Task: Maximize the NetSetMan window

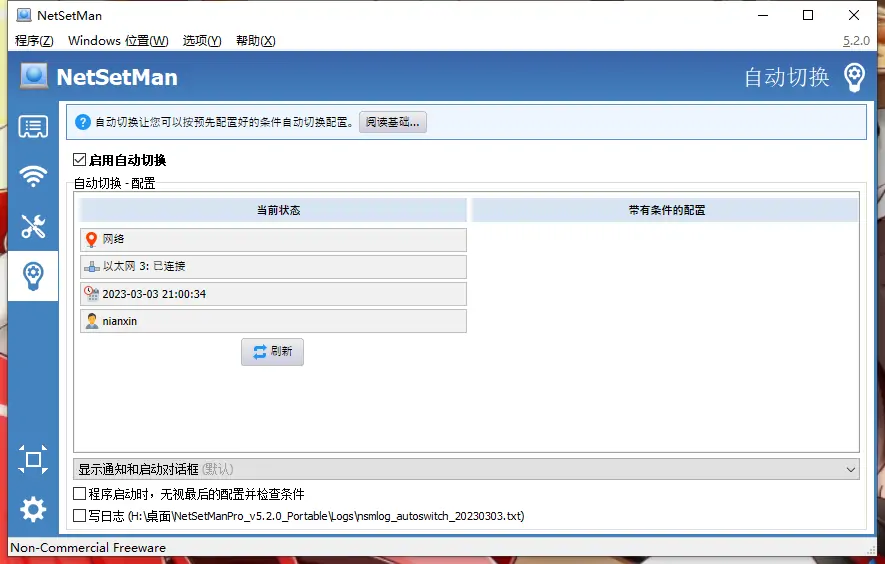Action: pyautogui.click(x=808, y=15)
